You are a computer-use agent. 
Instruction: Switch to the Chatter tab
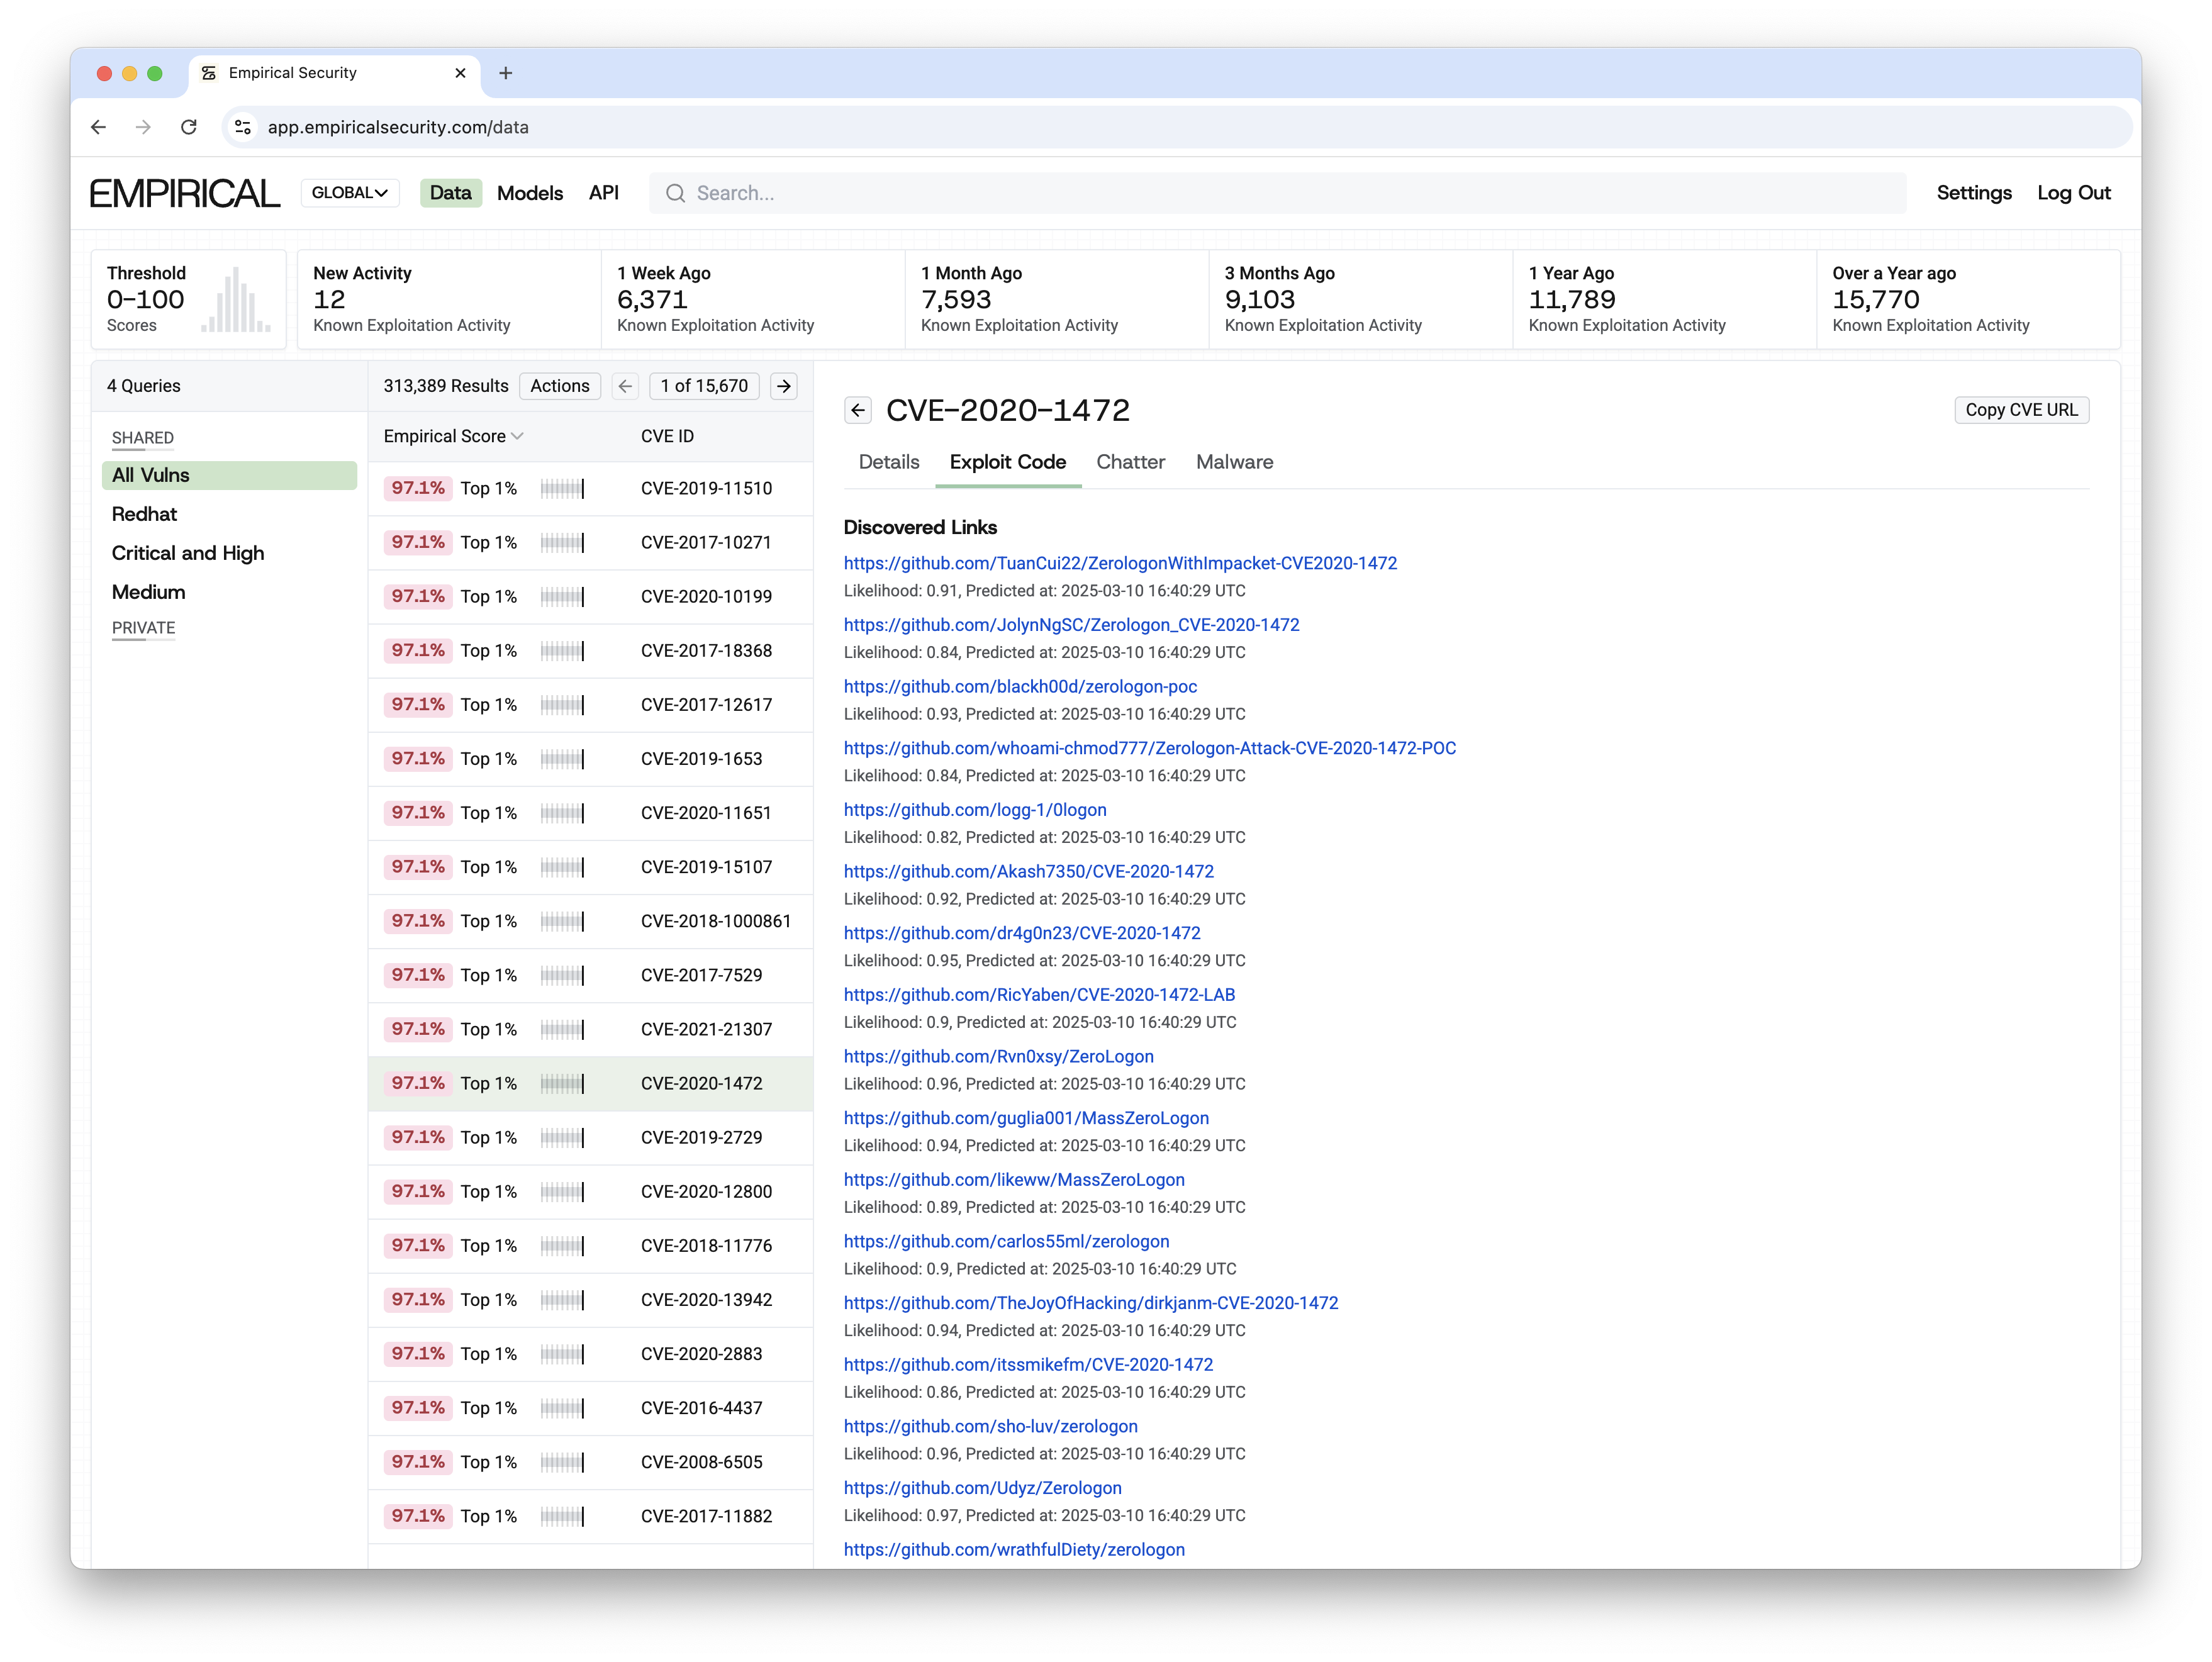click(x=1130, y=462)
